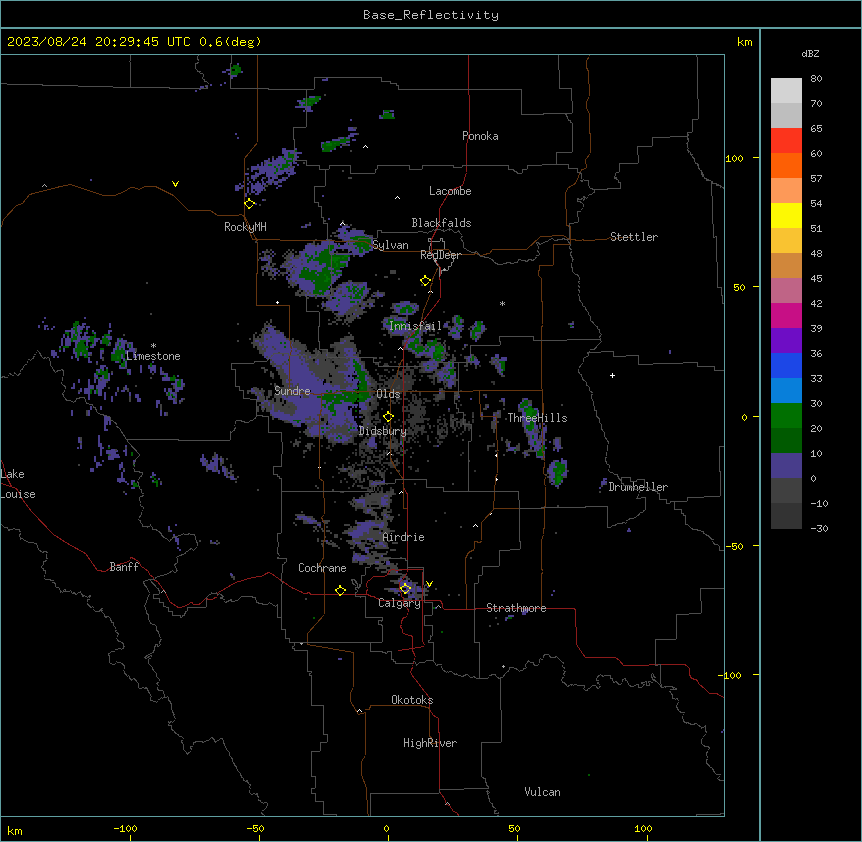This screenshot has height=842, width=862.
Task: Select the light blue 30-33 dBZ legend swatch
Action: point(786,390)
